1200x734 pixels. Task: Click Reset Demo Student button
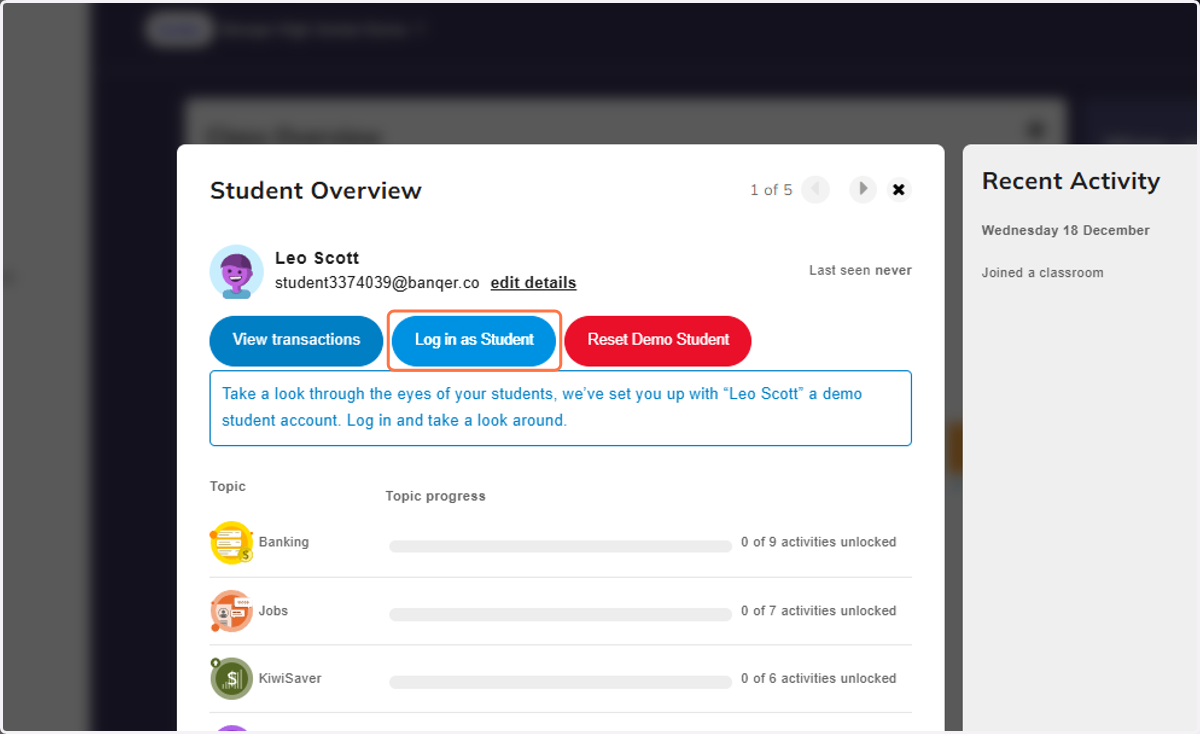pyautogui.click(x=658, y=340)
